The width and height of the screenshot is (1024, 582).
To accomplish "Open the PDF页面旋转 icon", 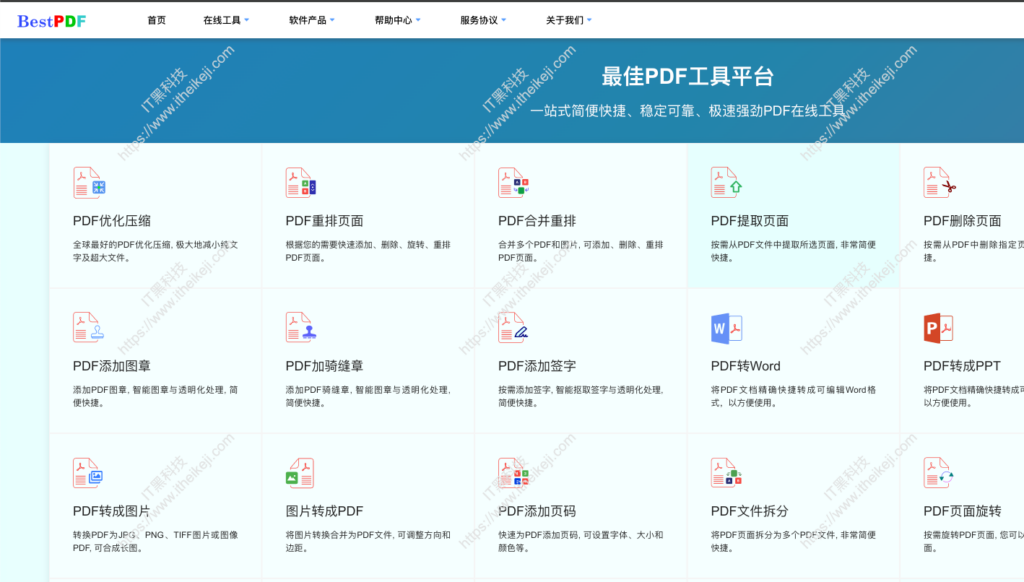I will tap(938, 470).
